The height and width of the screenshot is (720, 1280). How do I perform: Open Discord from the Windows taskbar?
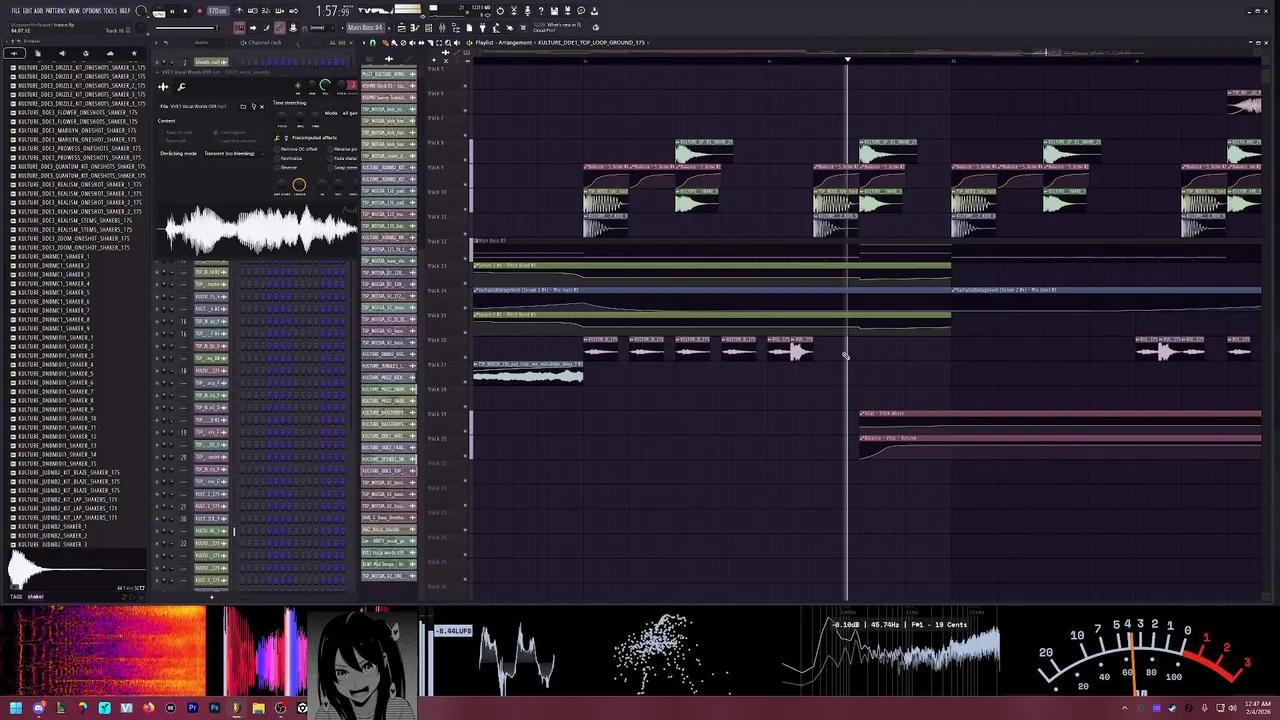pyautogui.click(x=39, y=708)
